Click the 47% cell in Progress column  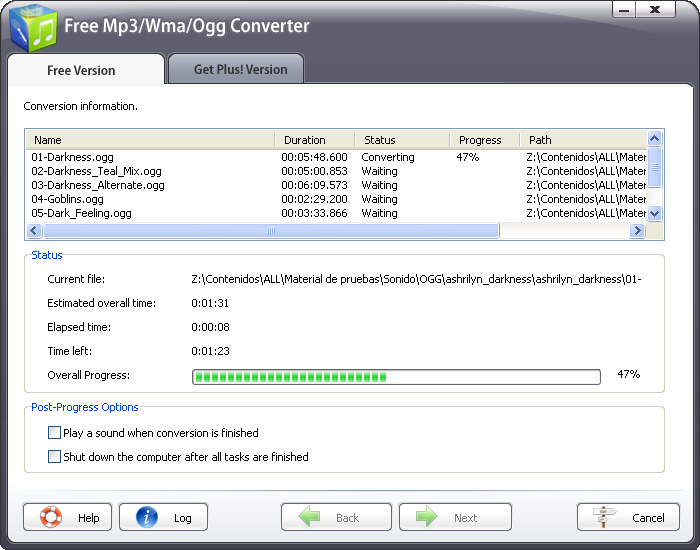468,157
